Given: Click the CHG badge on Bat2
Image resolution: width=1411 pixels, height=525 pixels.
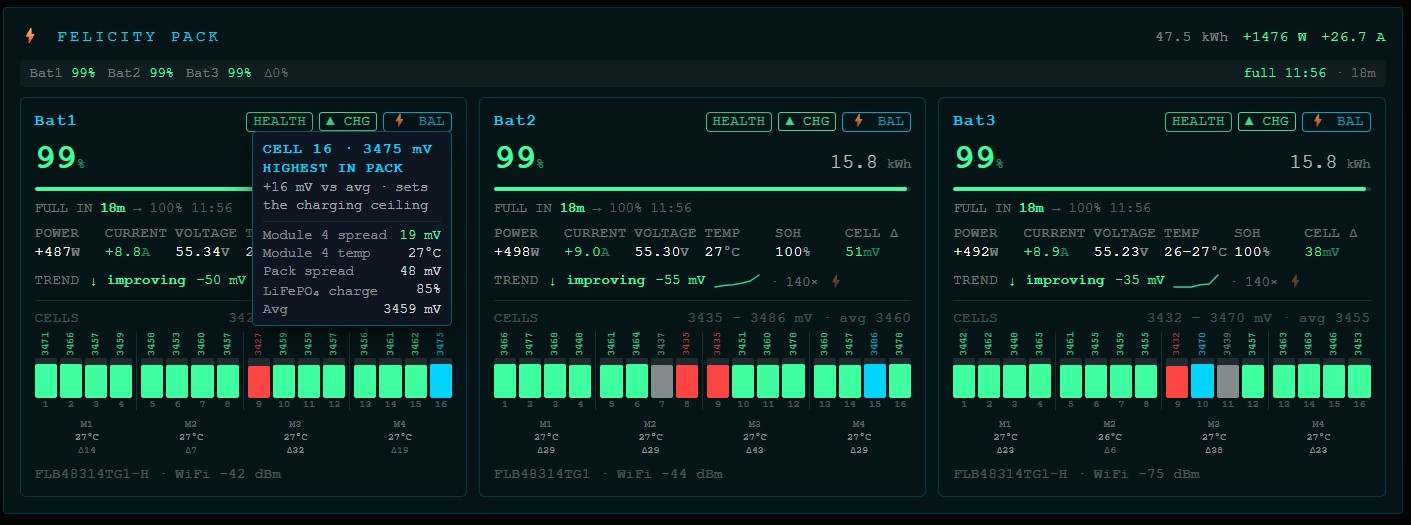Looking at the screenshot, I should point(807,122).
